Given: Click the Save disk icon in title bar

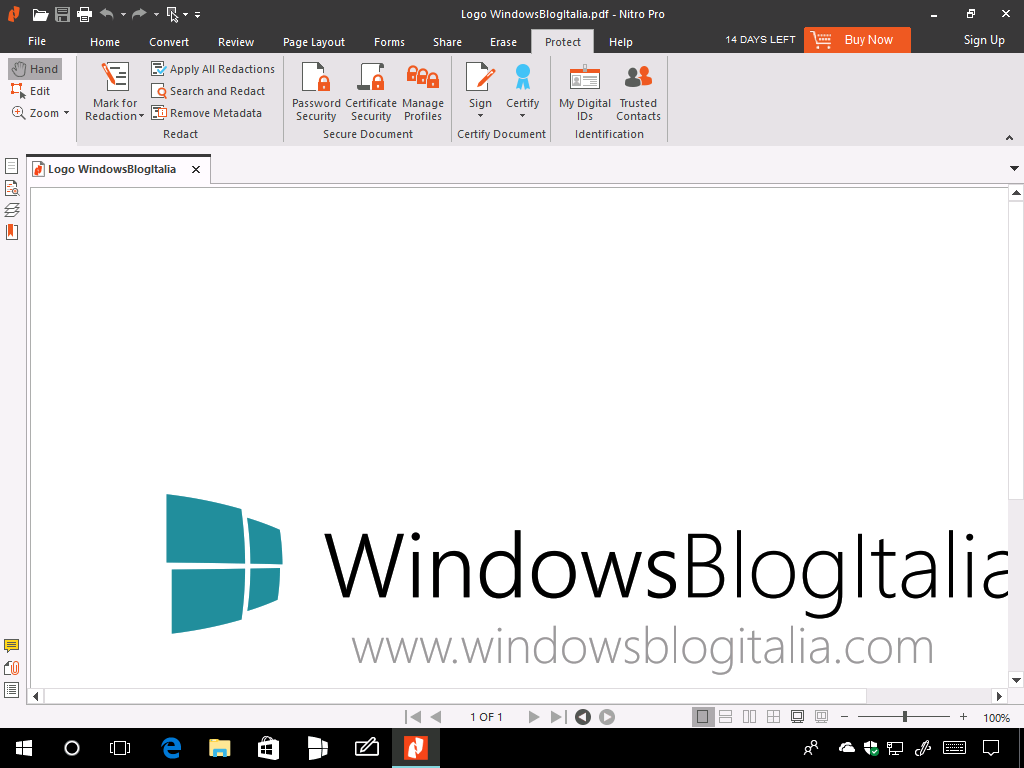Looking at the screenshot, I should coord(63,14).
